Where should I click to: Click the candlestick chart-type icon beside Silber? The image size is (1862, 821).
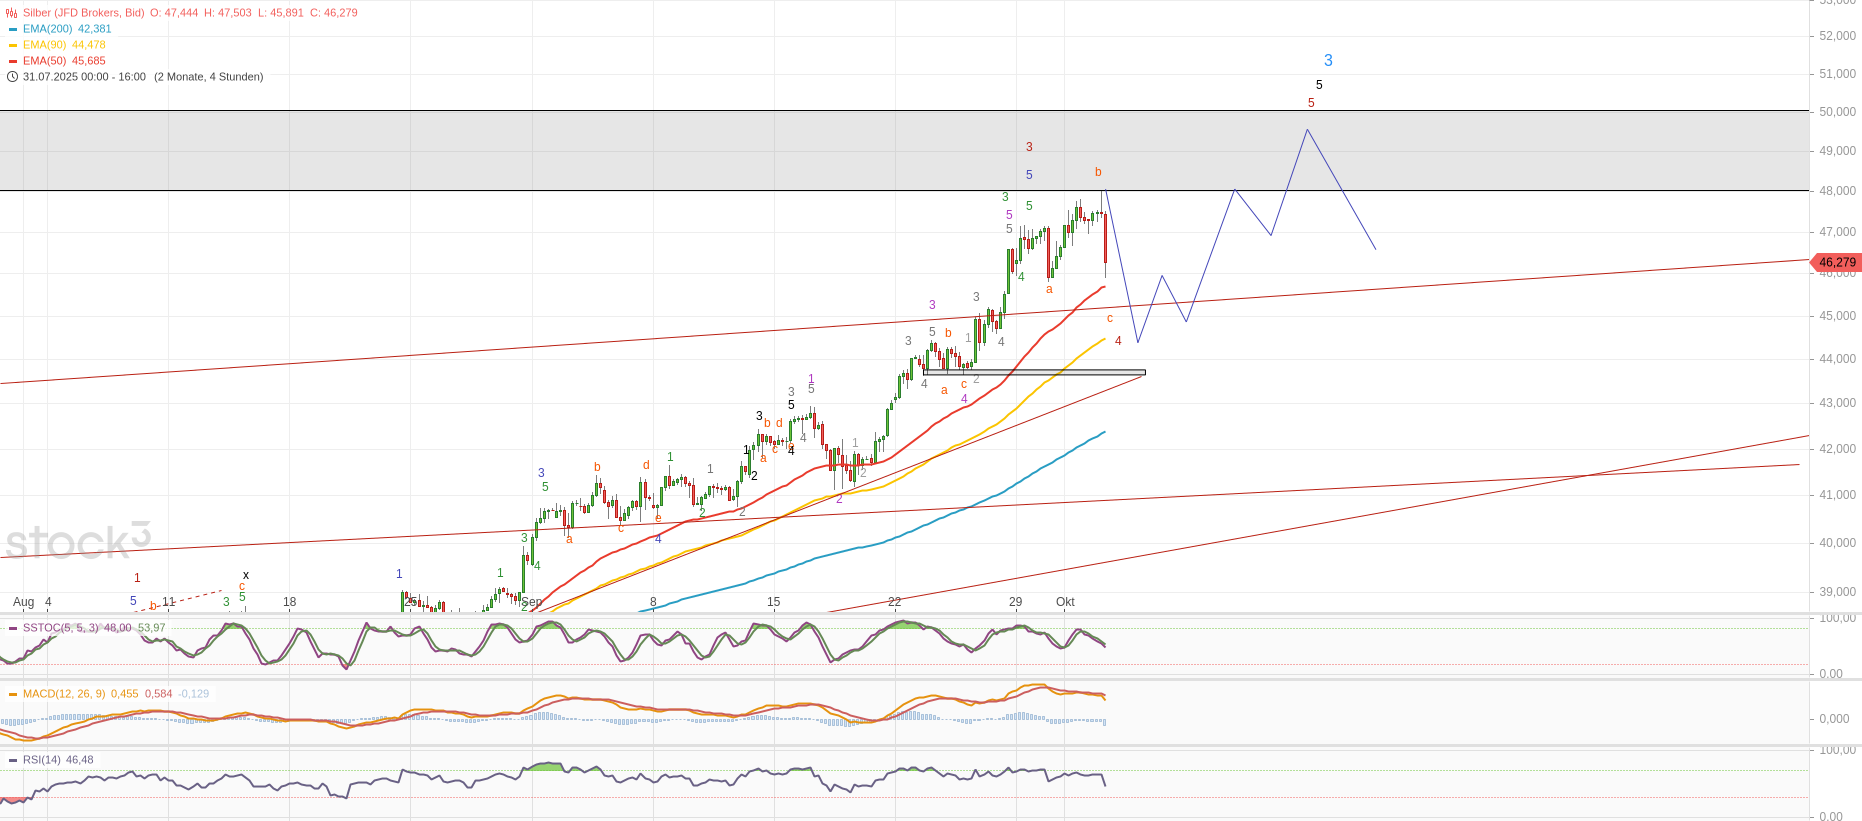click(x=12, y=13)
